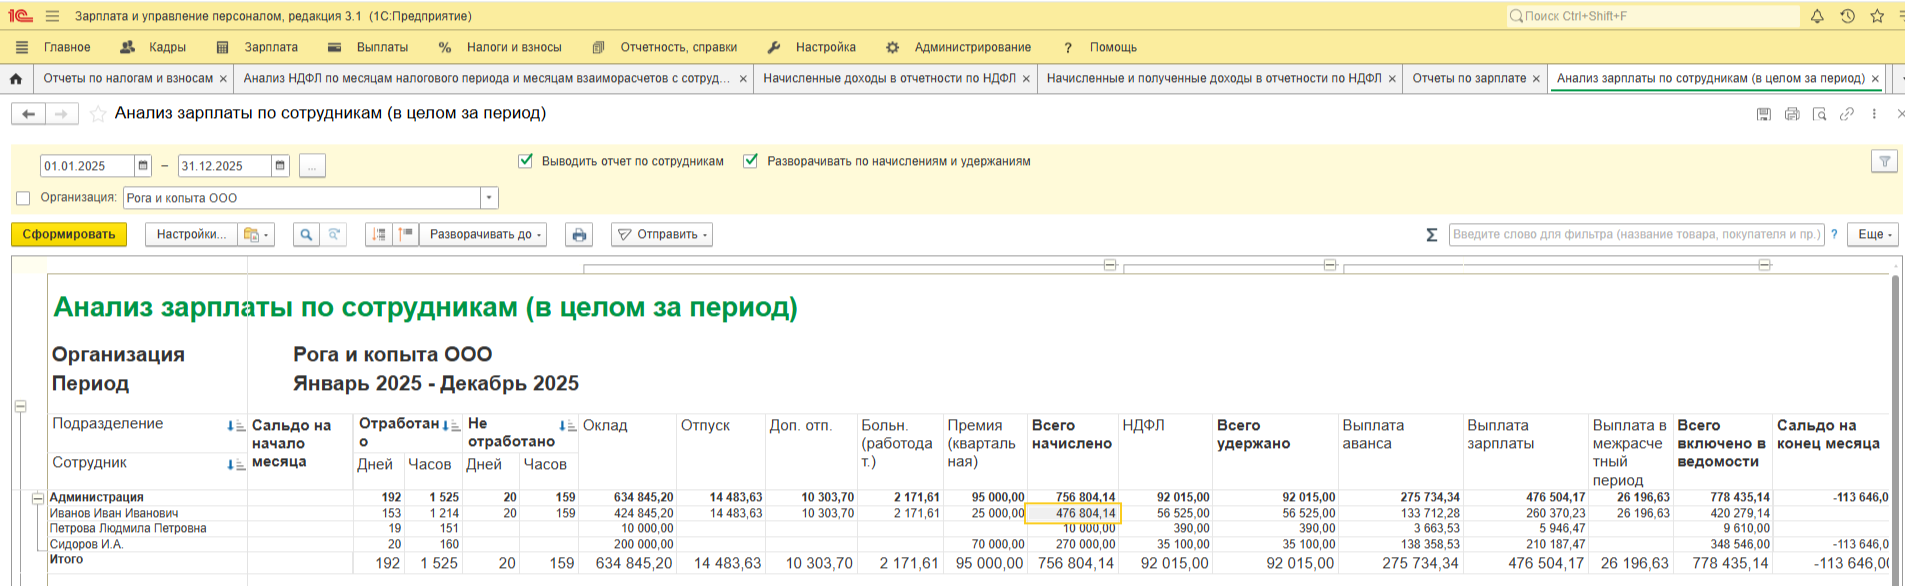This screenshot has width=1905, height=586.
Task: Expand all groups toolbar icon
Action: tap(406, 234)
